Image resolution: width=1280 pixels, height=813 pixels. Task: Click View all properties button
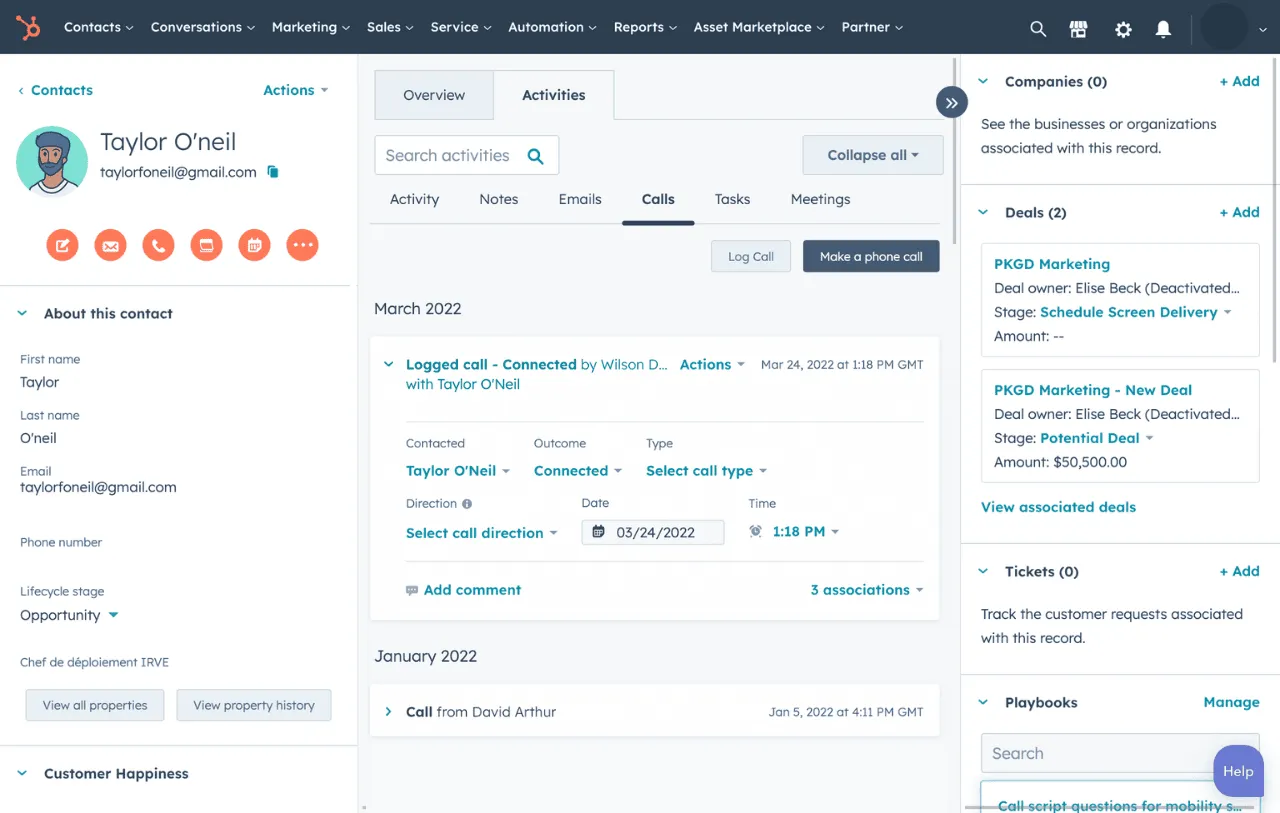[95, 705]
